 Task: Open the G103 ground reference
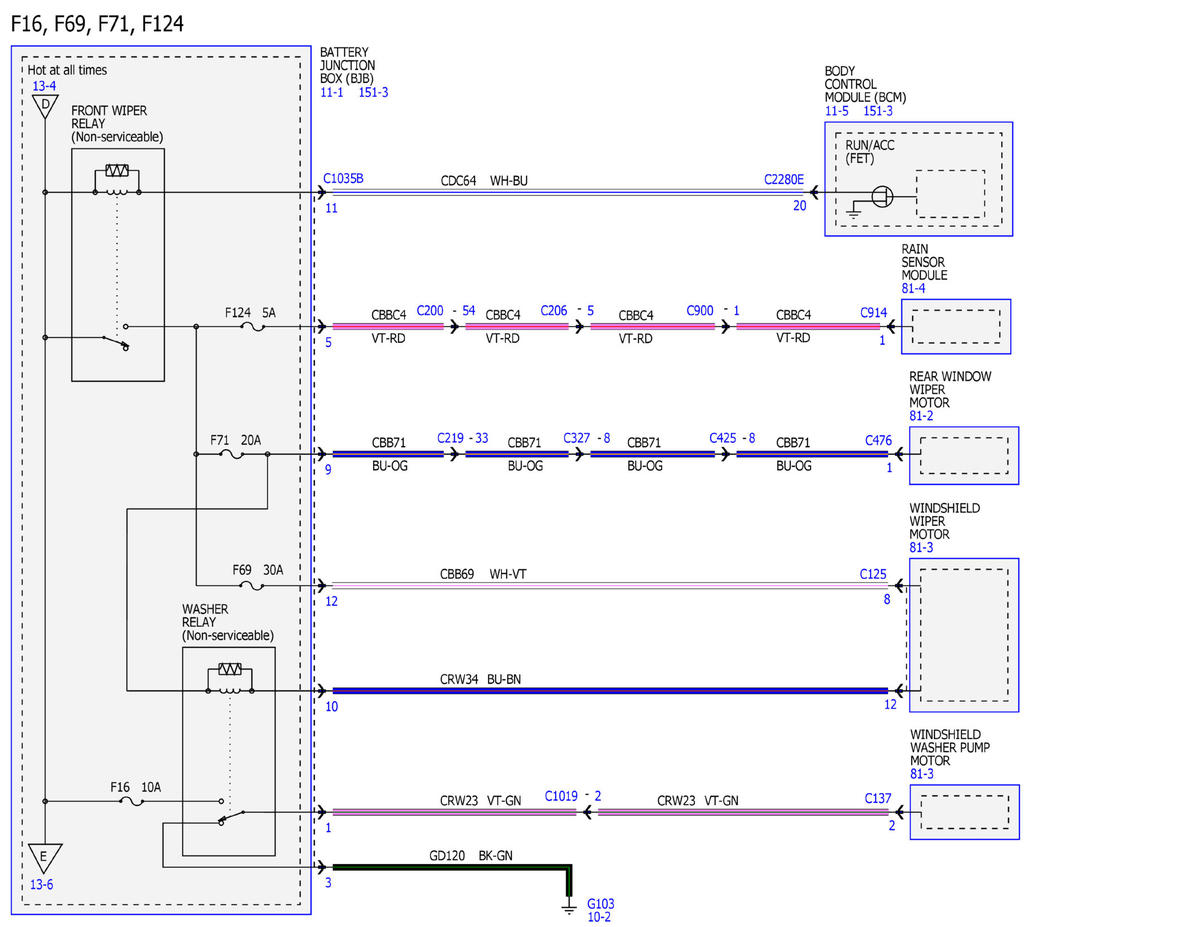point(601,903)
